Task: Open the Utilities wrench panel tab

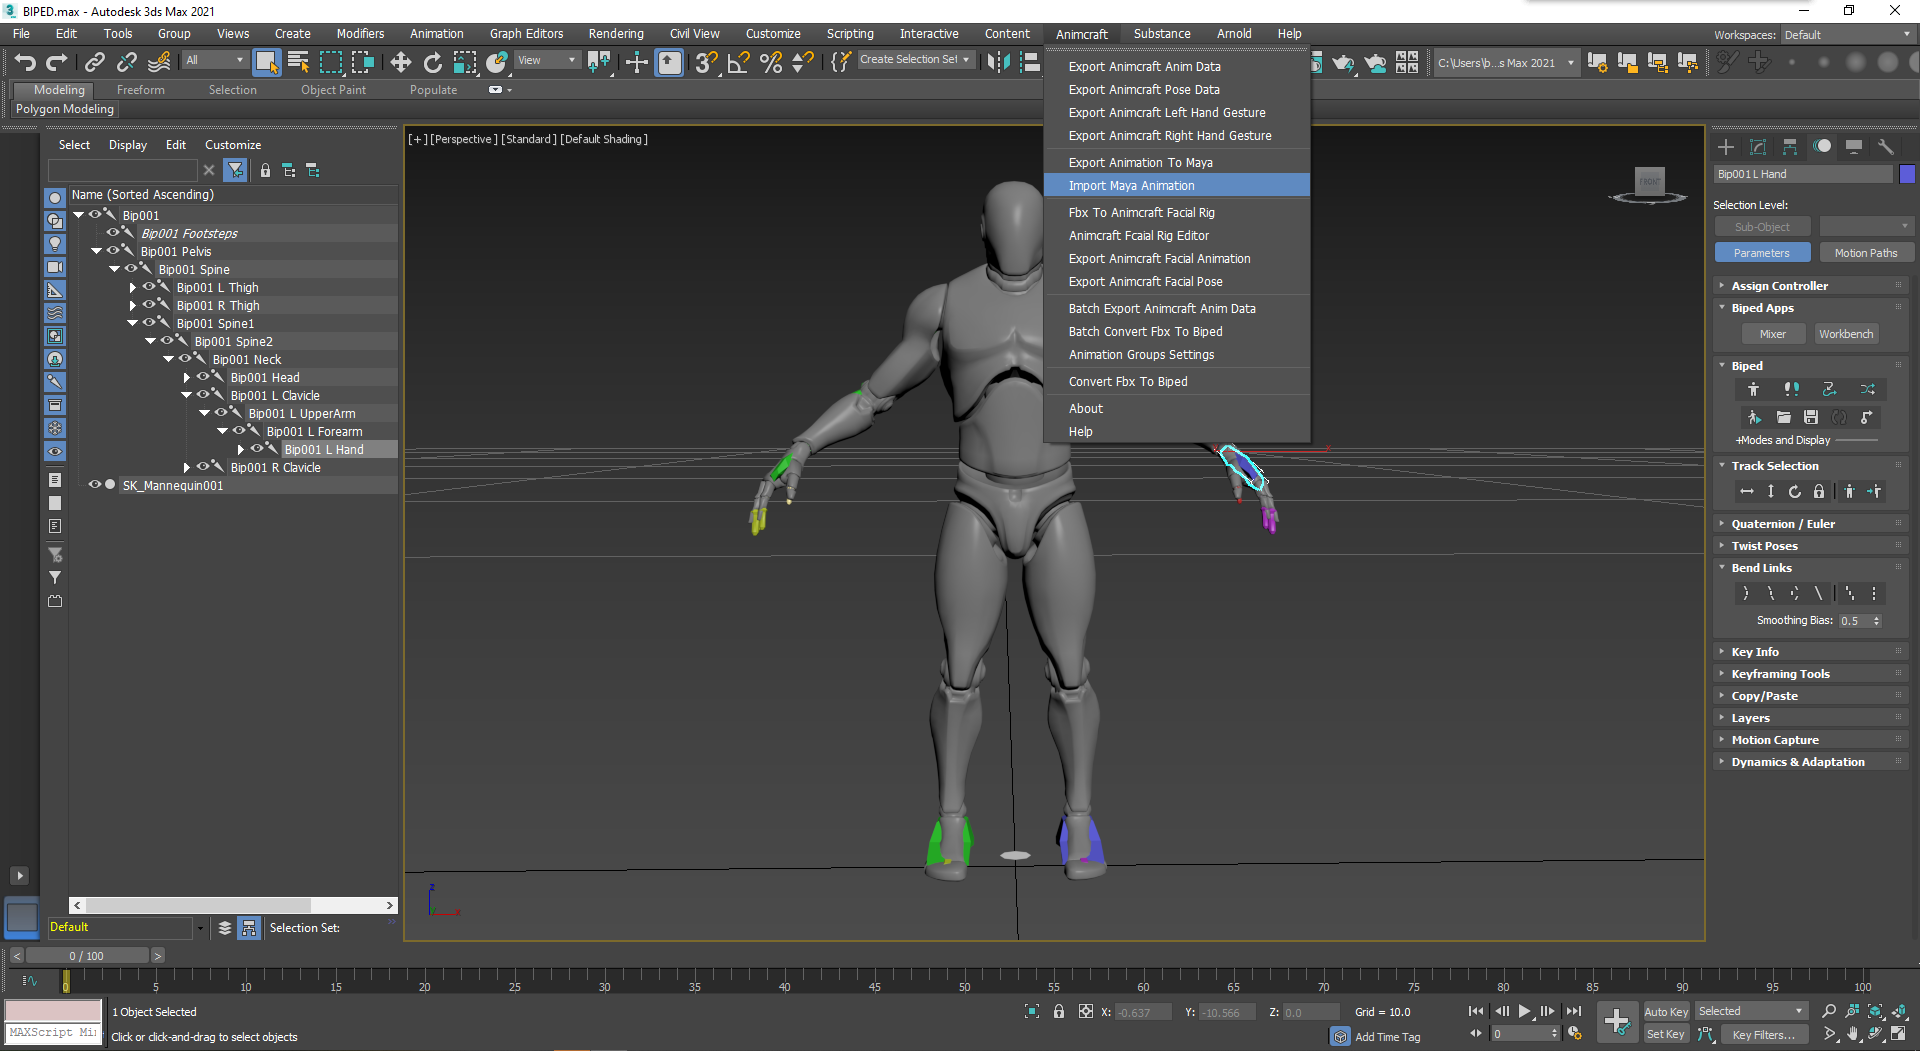Action: [1886, 147]
